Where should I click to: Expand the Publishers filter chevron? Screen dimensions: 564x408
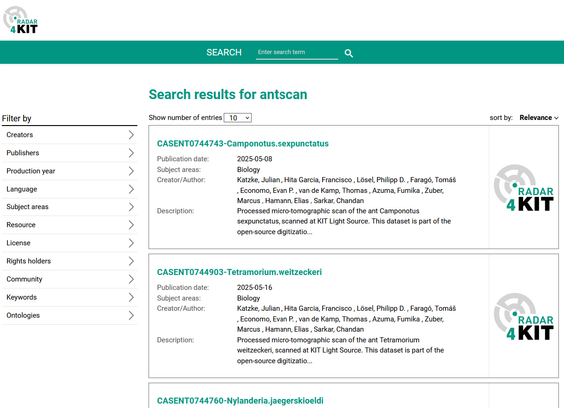(131, 153)
